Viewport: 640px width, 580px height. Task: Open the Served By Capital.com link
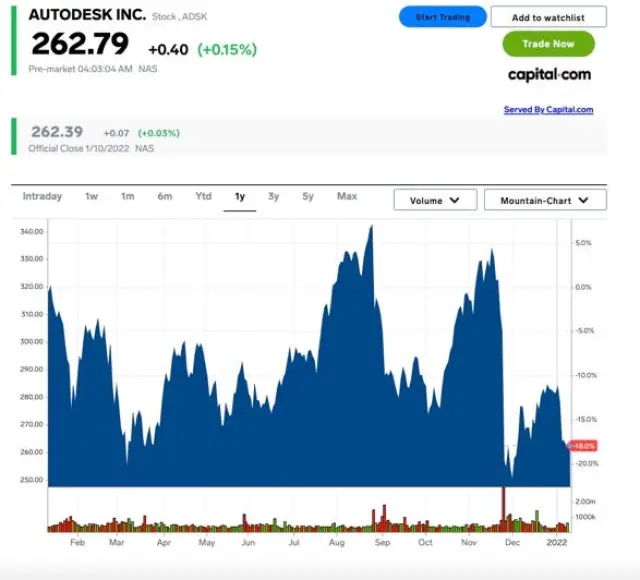tap(548, 110)
